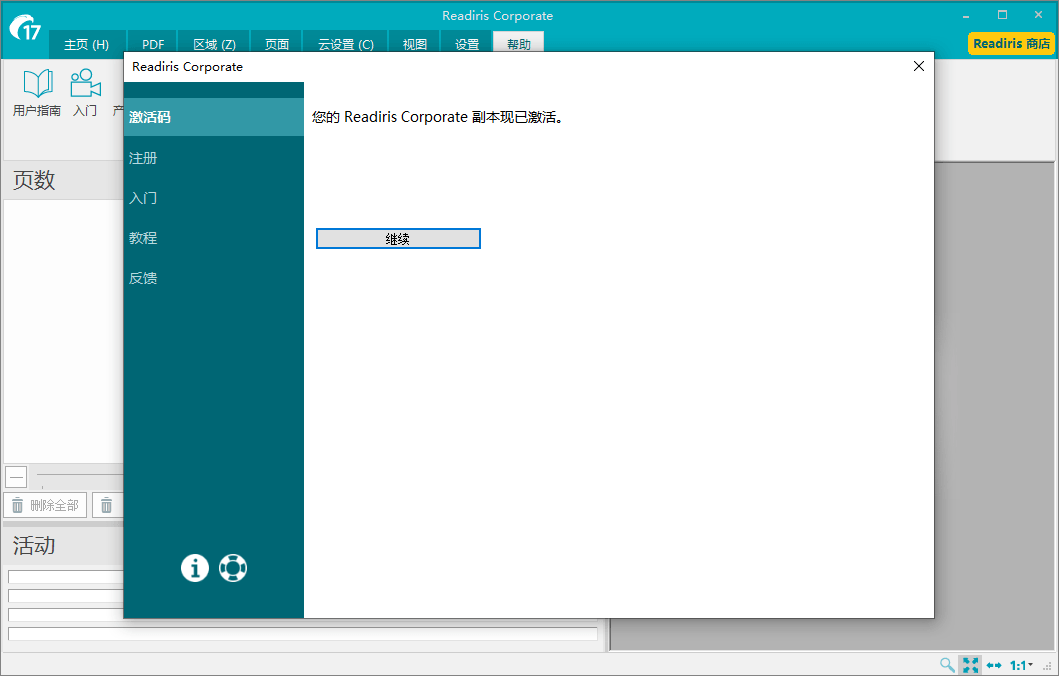Click the Readiris 17 application logo
The width and height of the screenshot is (1059, 676).
point(25,28)
